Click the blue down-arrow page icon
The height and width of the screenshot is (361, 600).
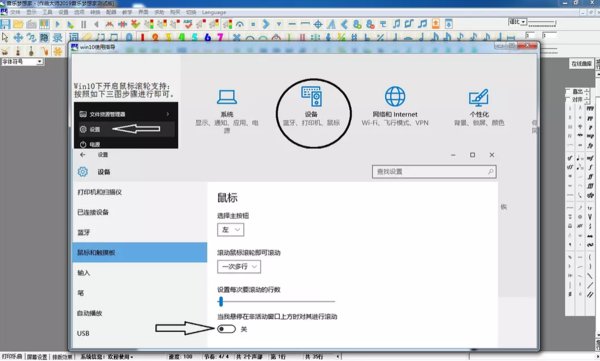tap(448, 24)
